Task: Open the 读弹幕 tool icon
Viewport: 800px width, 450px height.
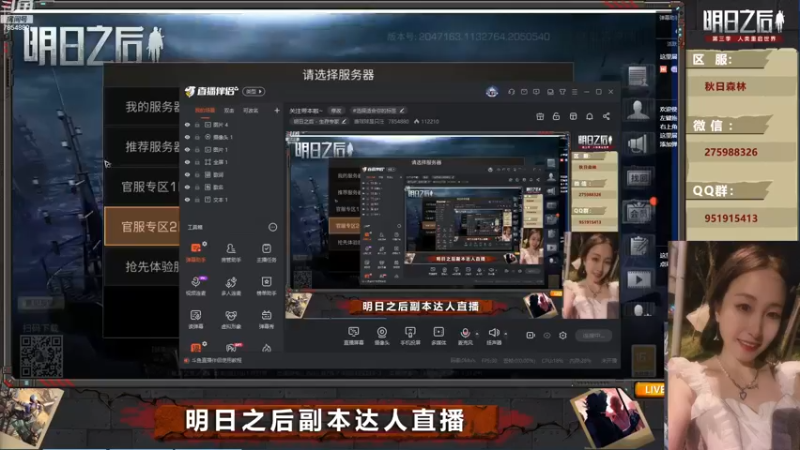Action: click(196, 318)
